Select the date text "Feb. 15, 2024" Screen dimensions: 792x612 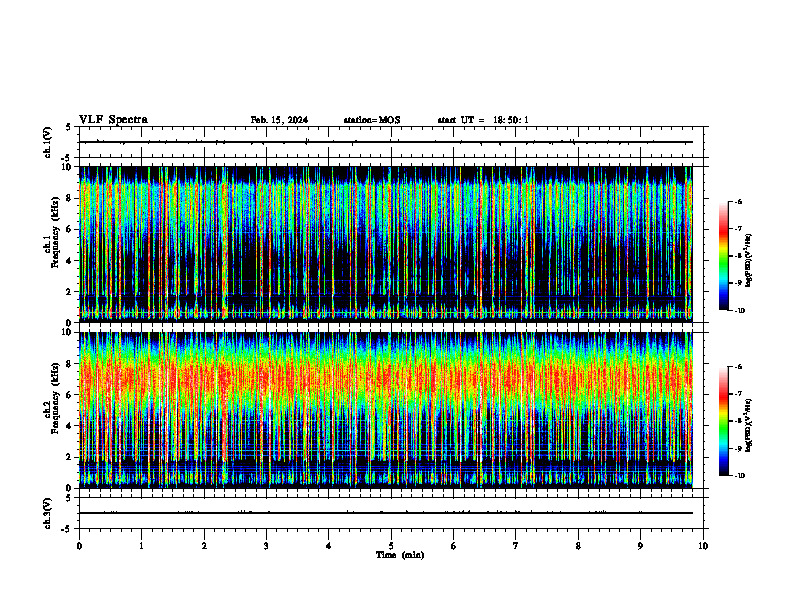point(279,120)
